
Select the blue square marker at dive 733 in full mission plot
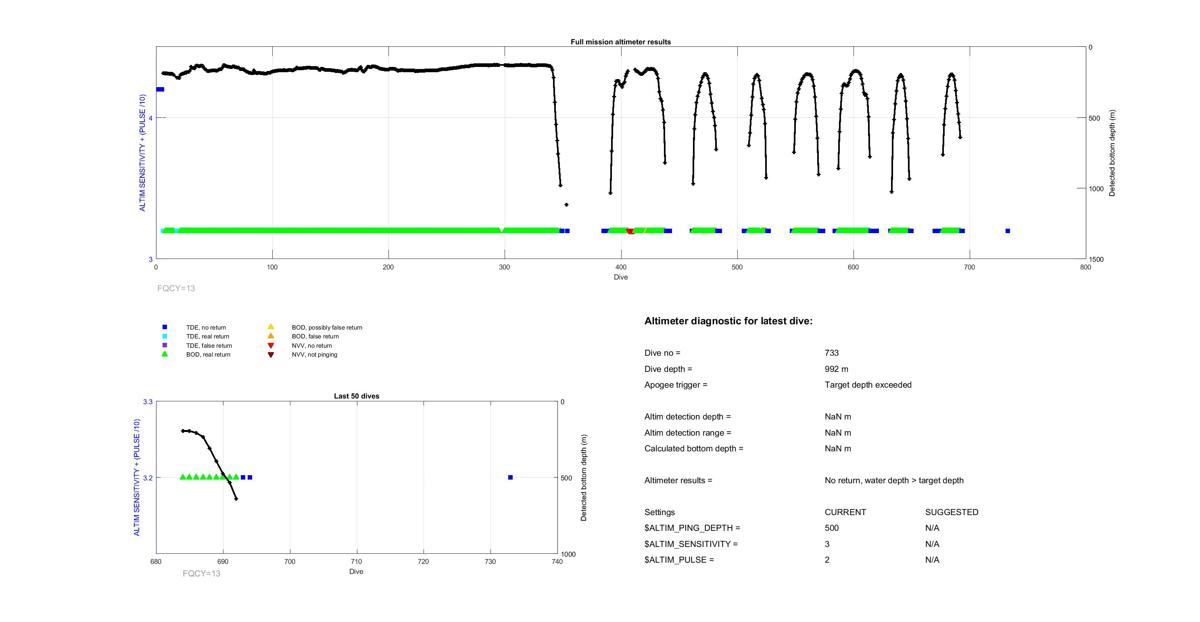1007,231
